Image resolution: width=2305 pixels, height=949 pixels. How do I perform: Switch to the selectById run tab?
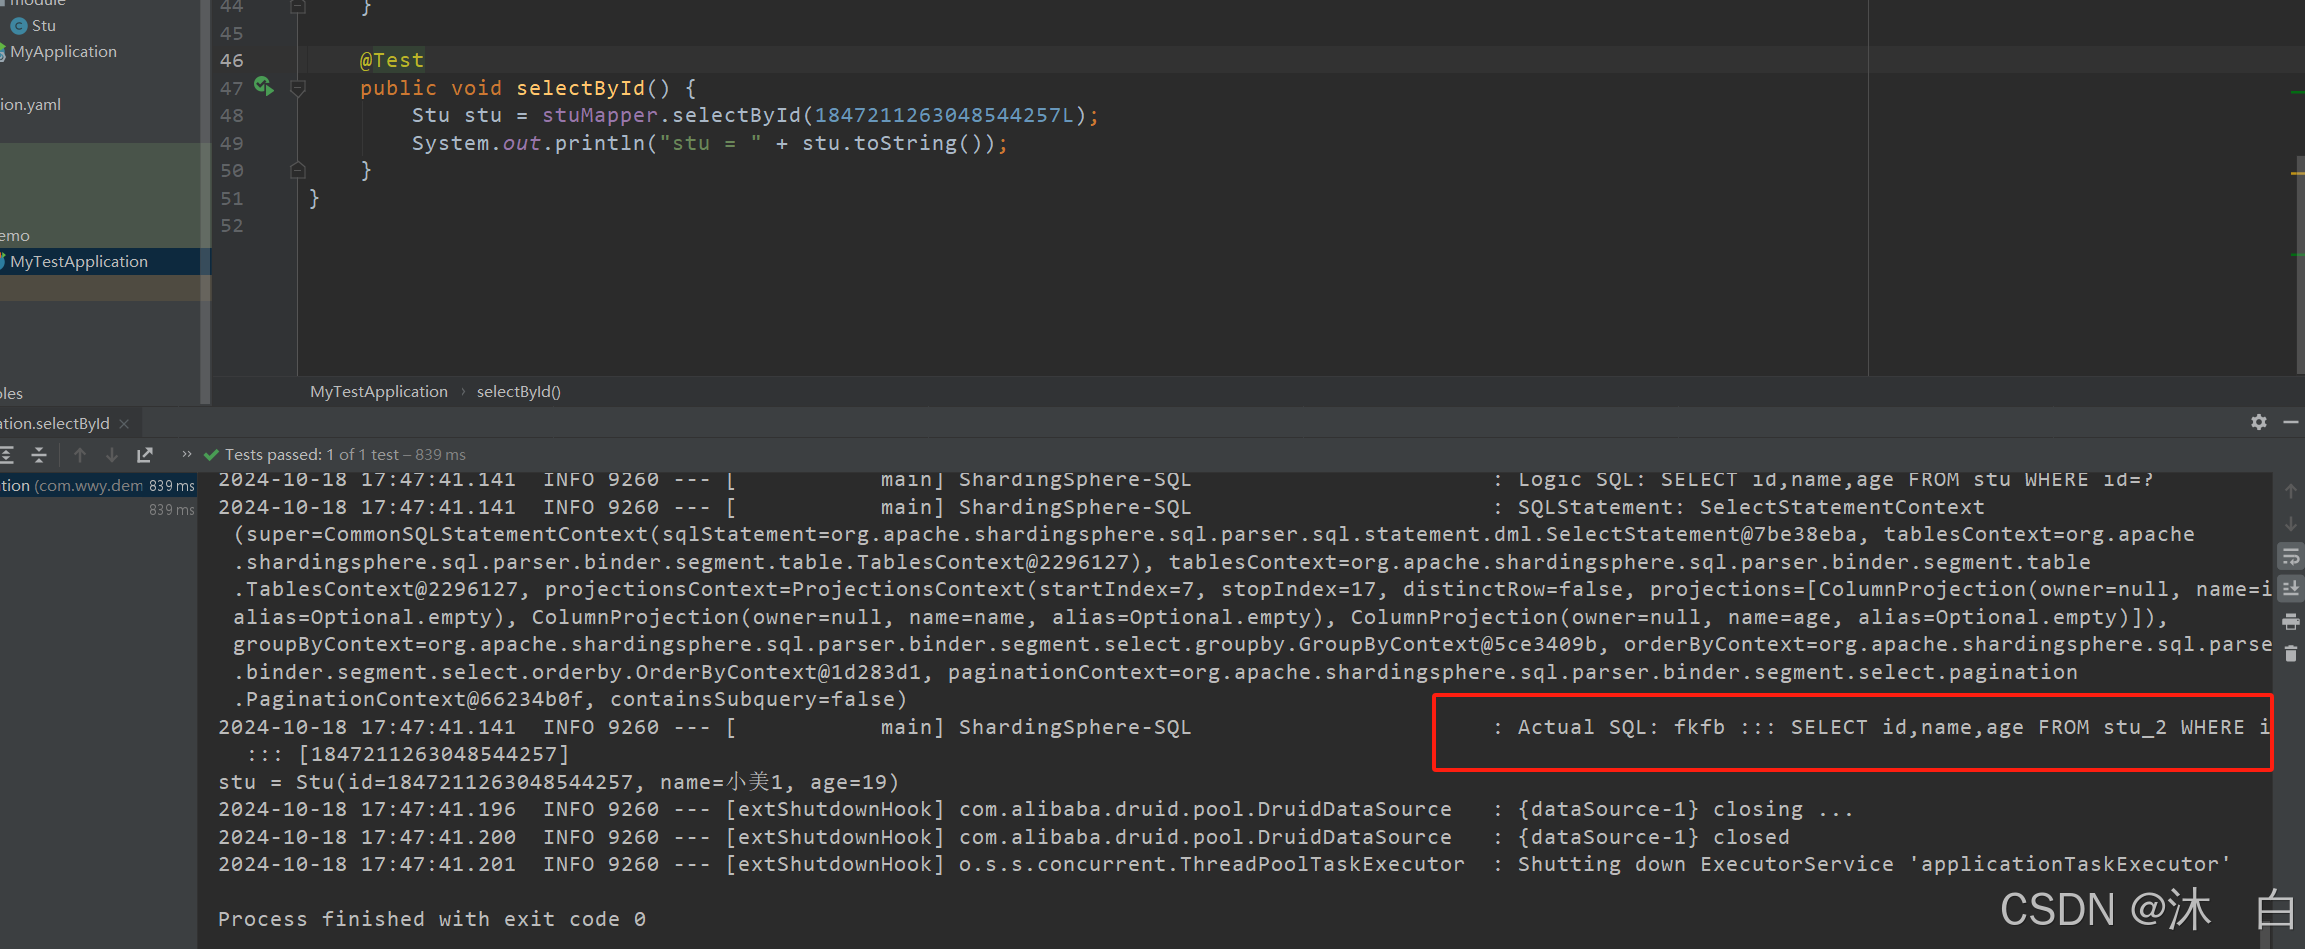[x=55, y=423]
